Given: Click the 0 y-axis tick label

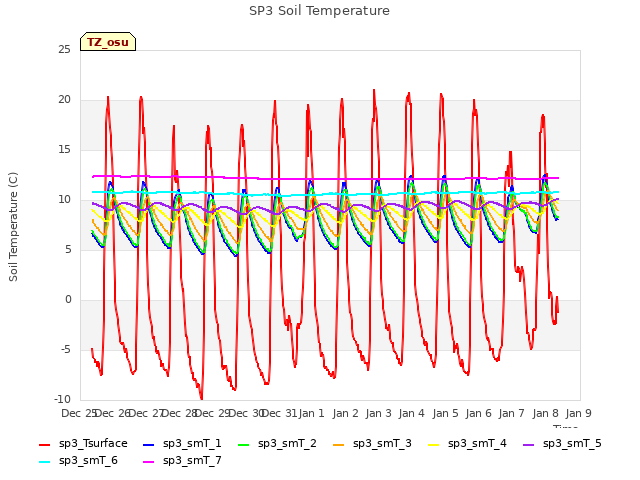Looking at the screenshot, I should 68,300.
